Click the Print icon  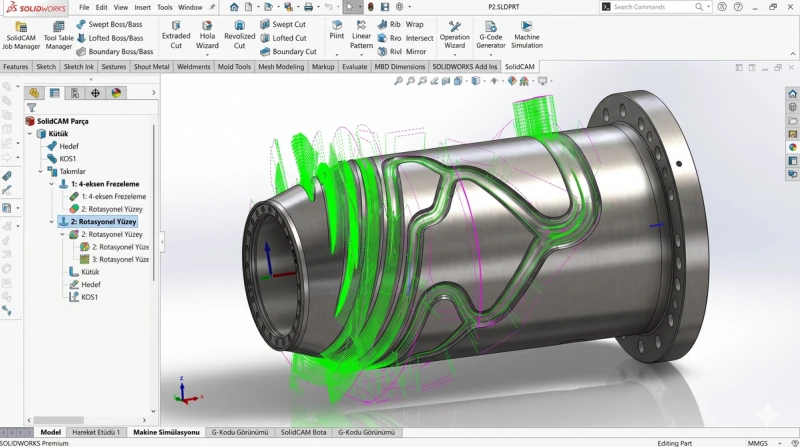click(x=309, y=7)
